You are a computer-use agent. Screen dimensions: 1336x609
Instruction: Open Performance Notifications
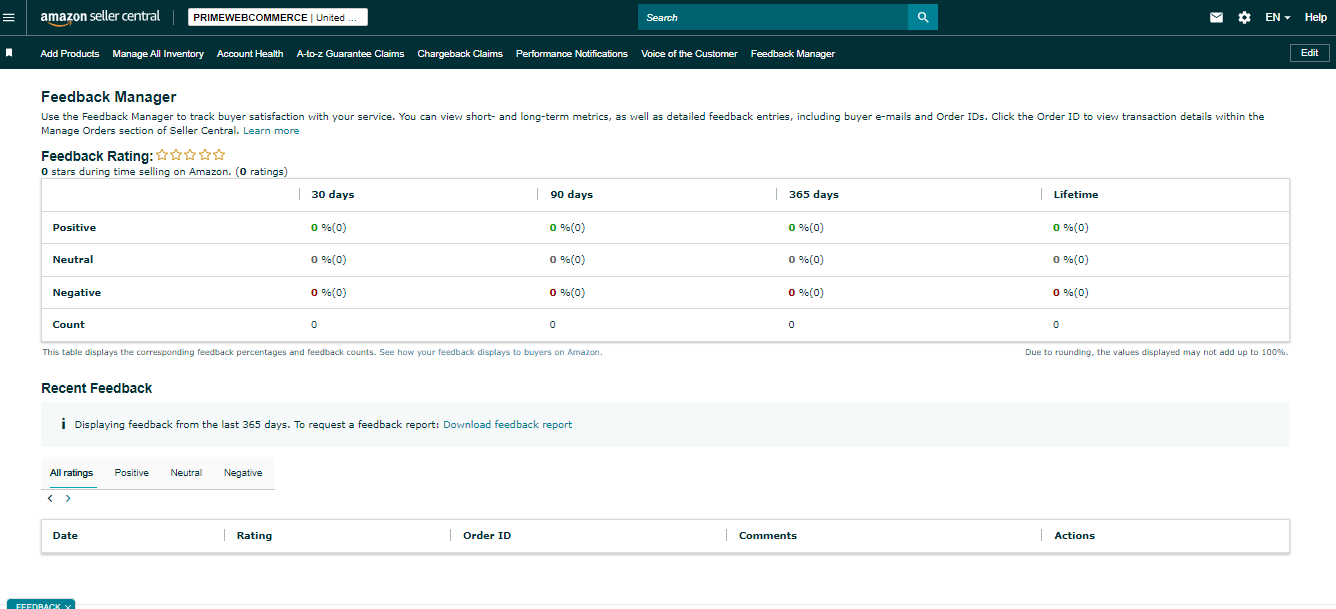tap(572, 54)
